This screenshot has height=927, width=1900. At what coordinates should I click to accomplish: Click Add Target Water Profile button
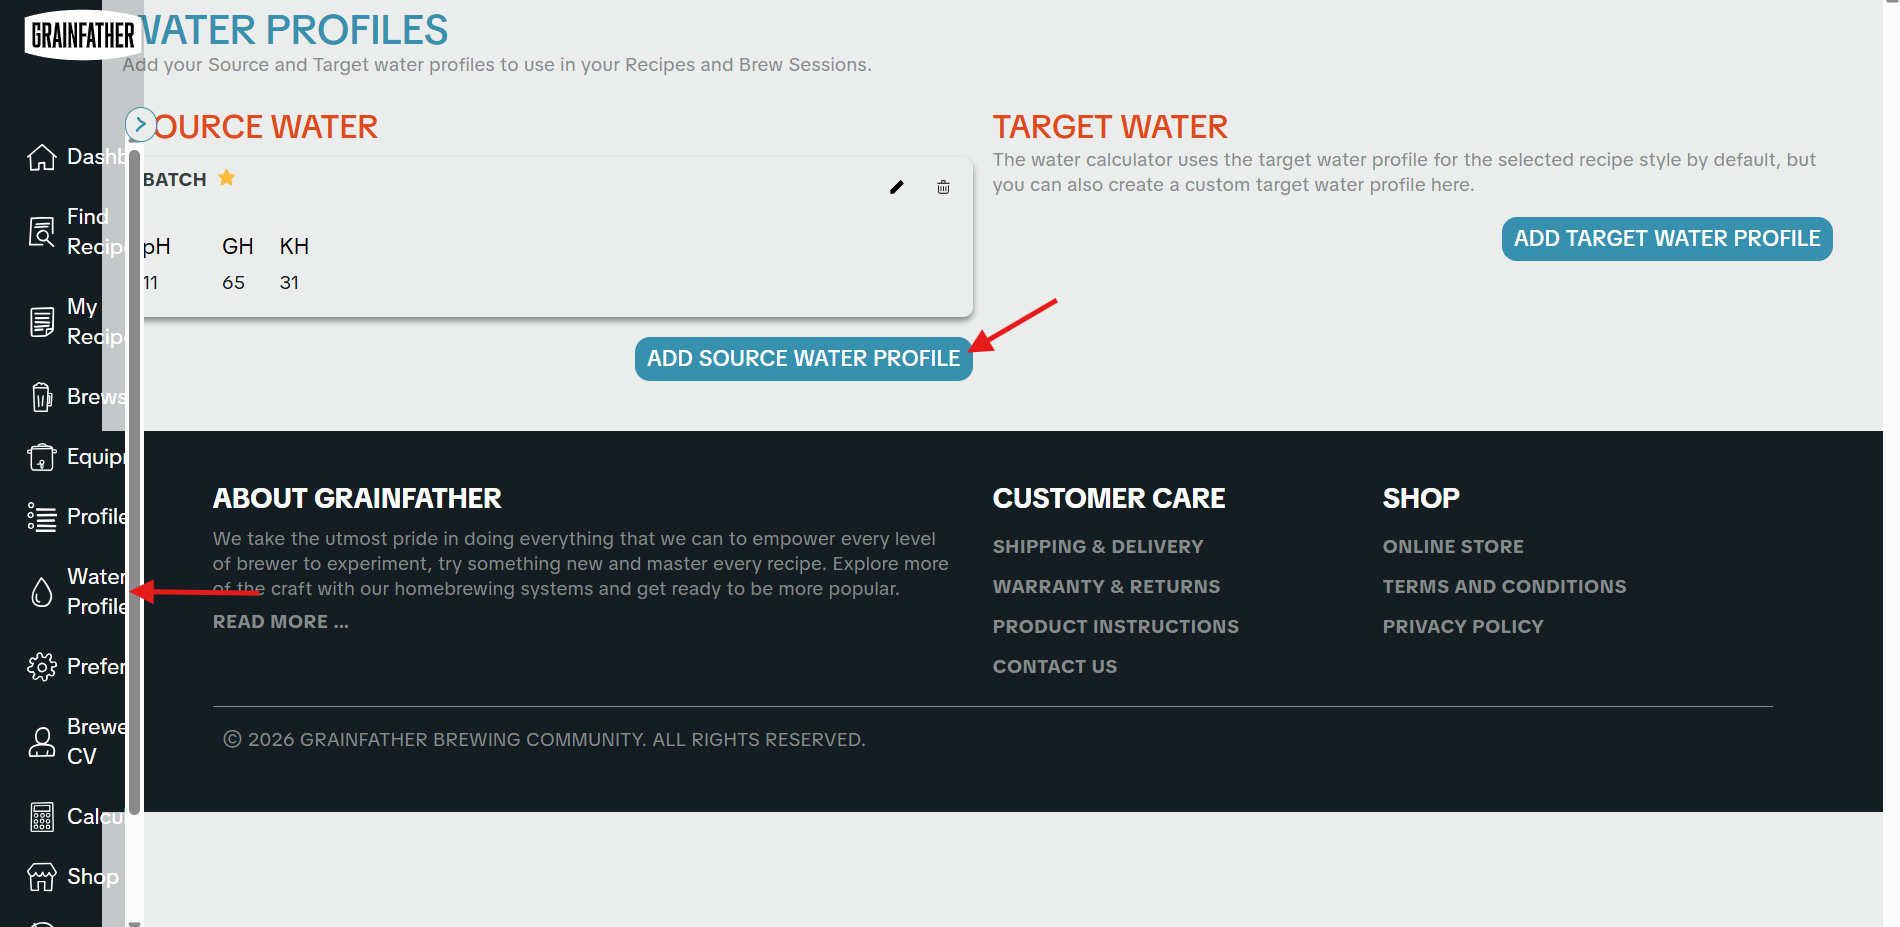(1667, 238)
